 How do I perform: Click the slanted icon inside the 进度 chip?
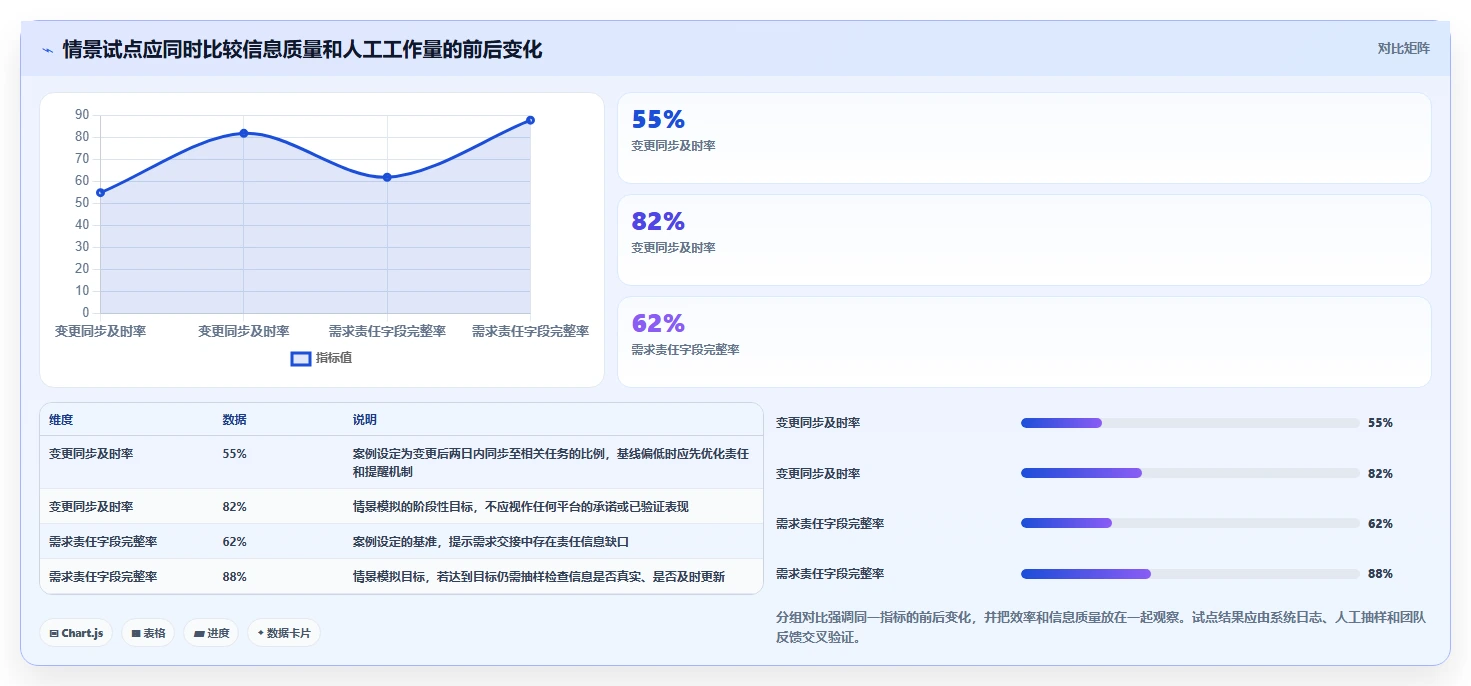click(199, 633)
